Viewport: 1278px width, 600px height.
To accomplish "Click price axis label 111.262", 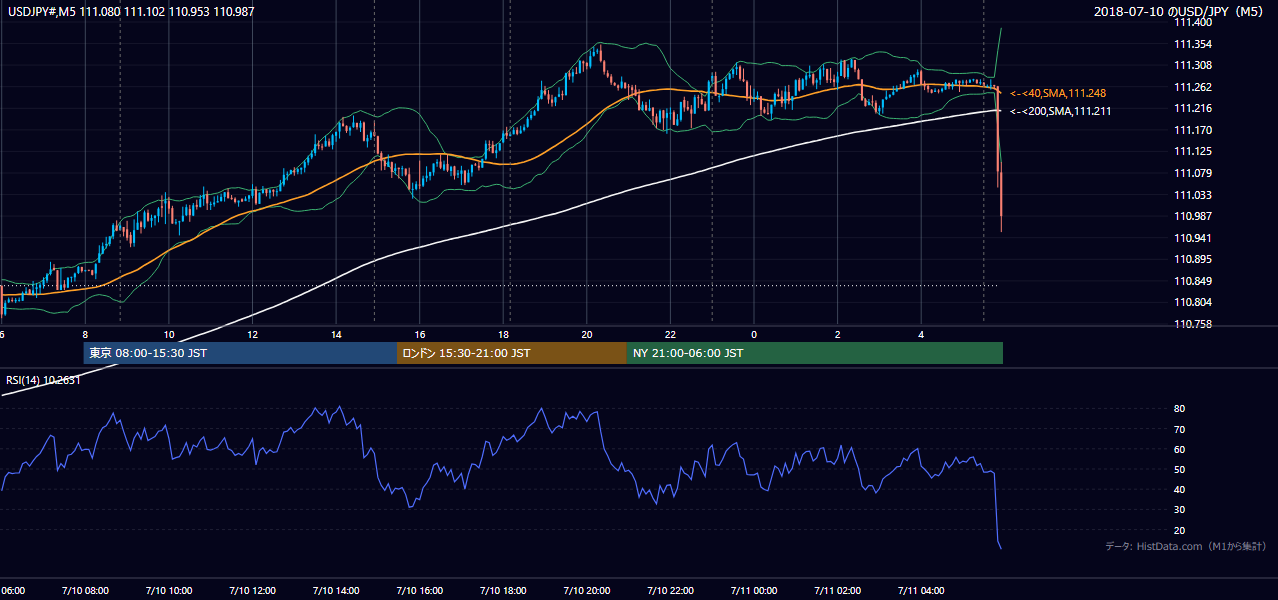I will [x=1193, y=87].
